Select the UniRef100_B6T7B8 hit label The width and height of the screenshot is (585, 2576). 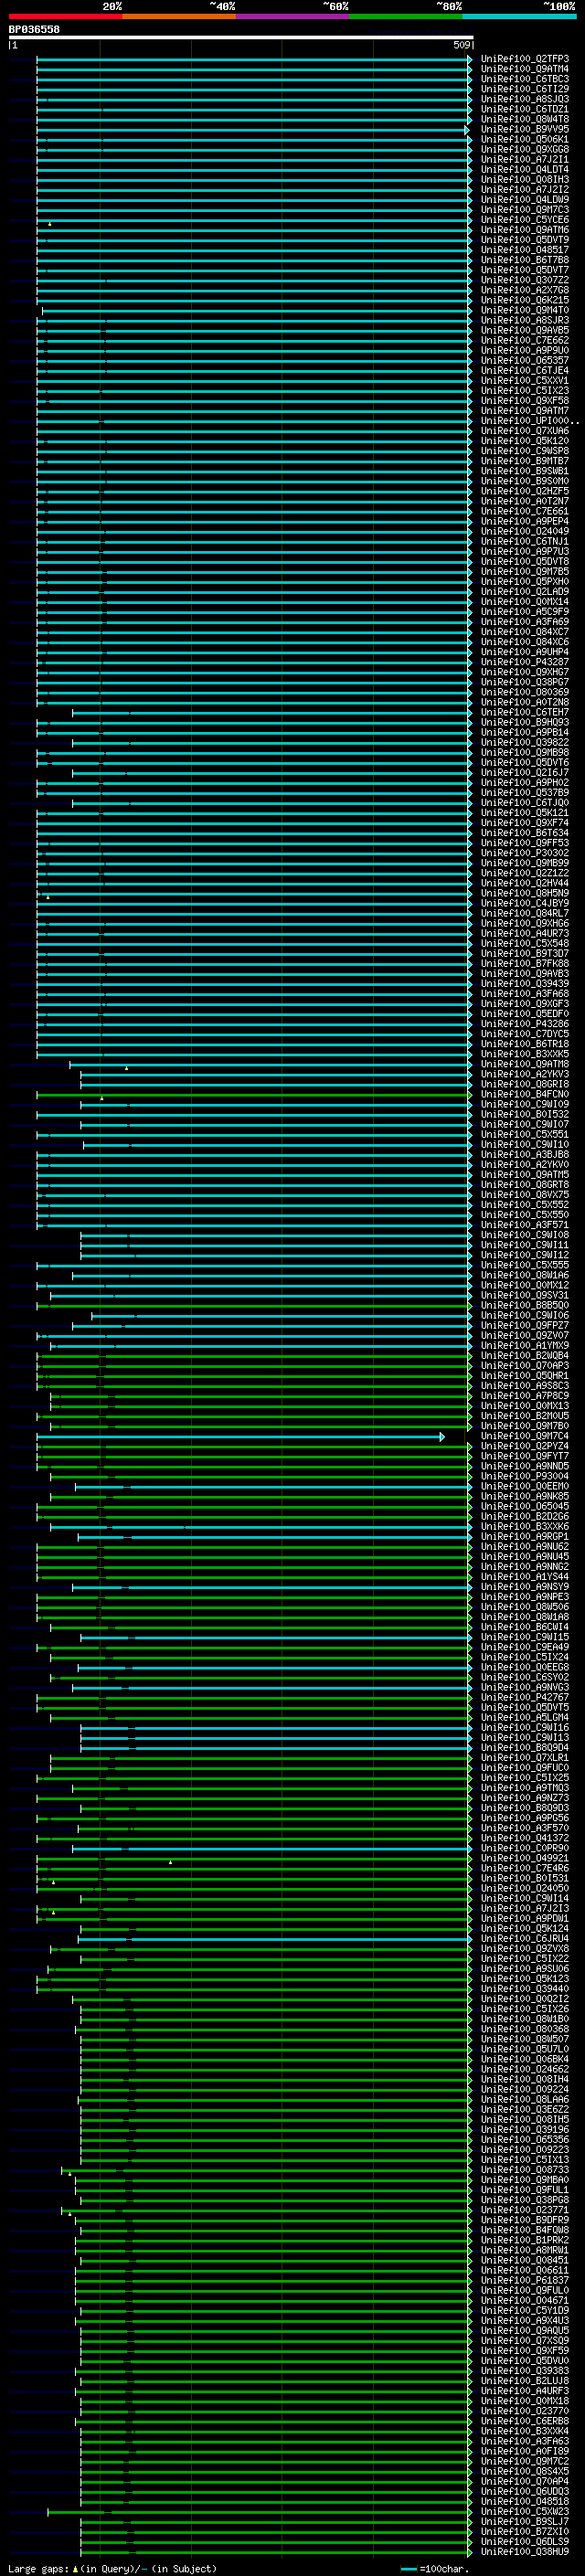[524, 260]
